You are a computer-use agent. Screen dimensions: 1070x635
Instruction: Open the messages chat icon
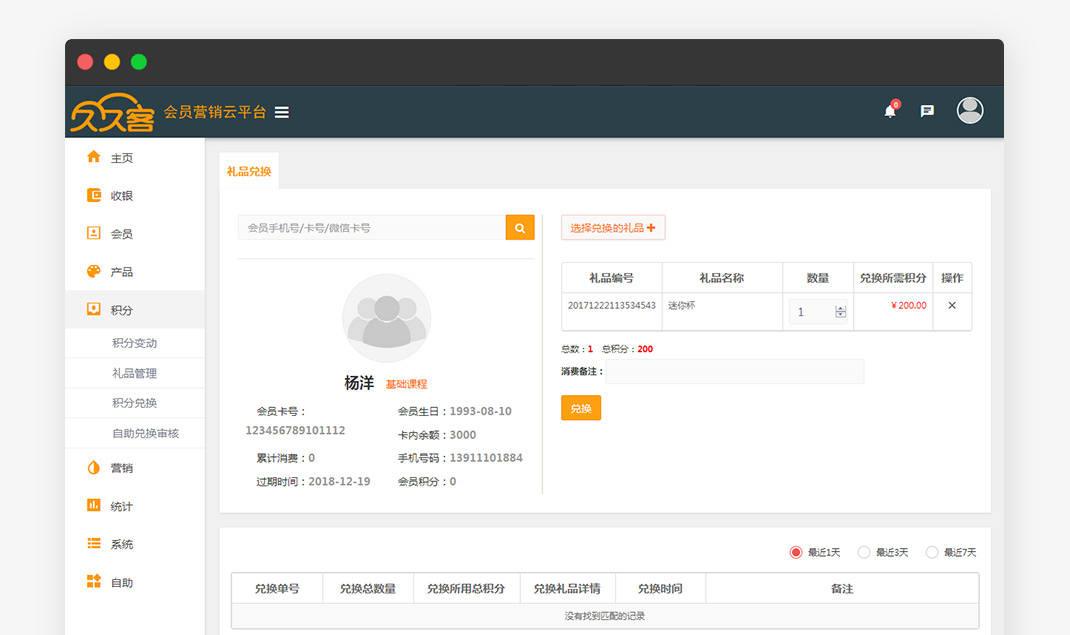point(927,111)
